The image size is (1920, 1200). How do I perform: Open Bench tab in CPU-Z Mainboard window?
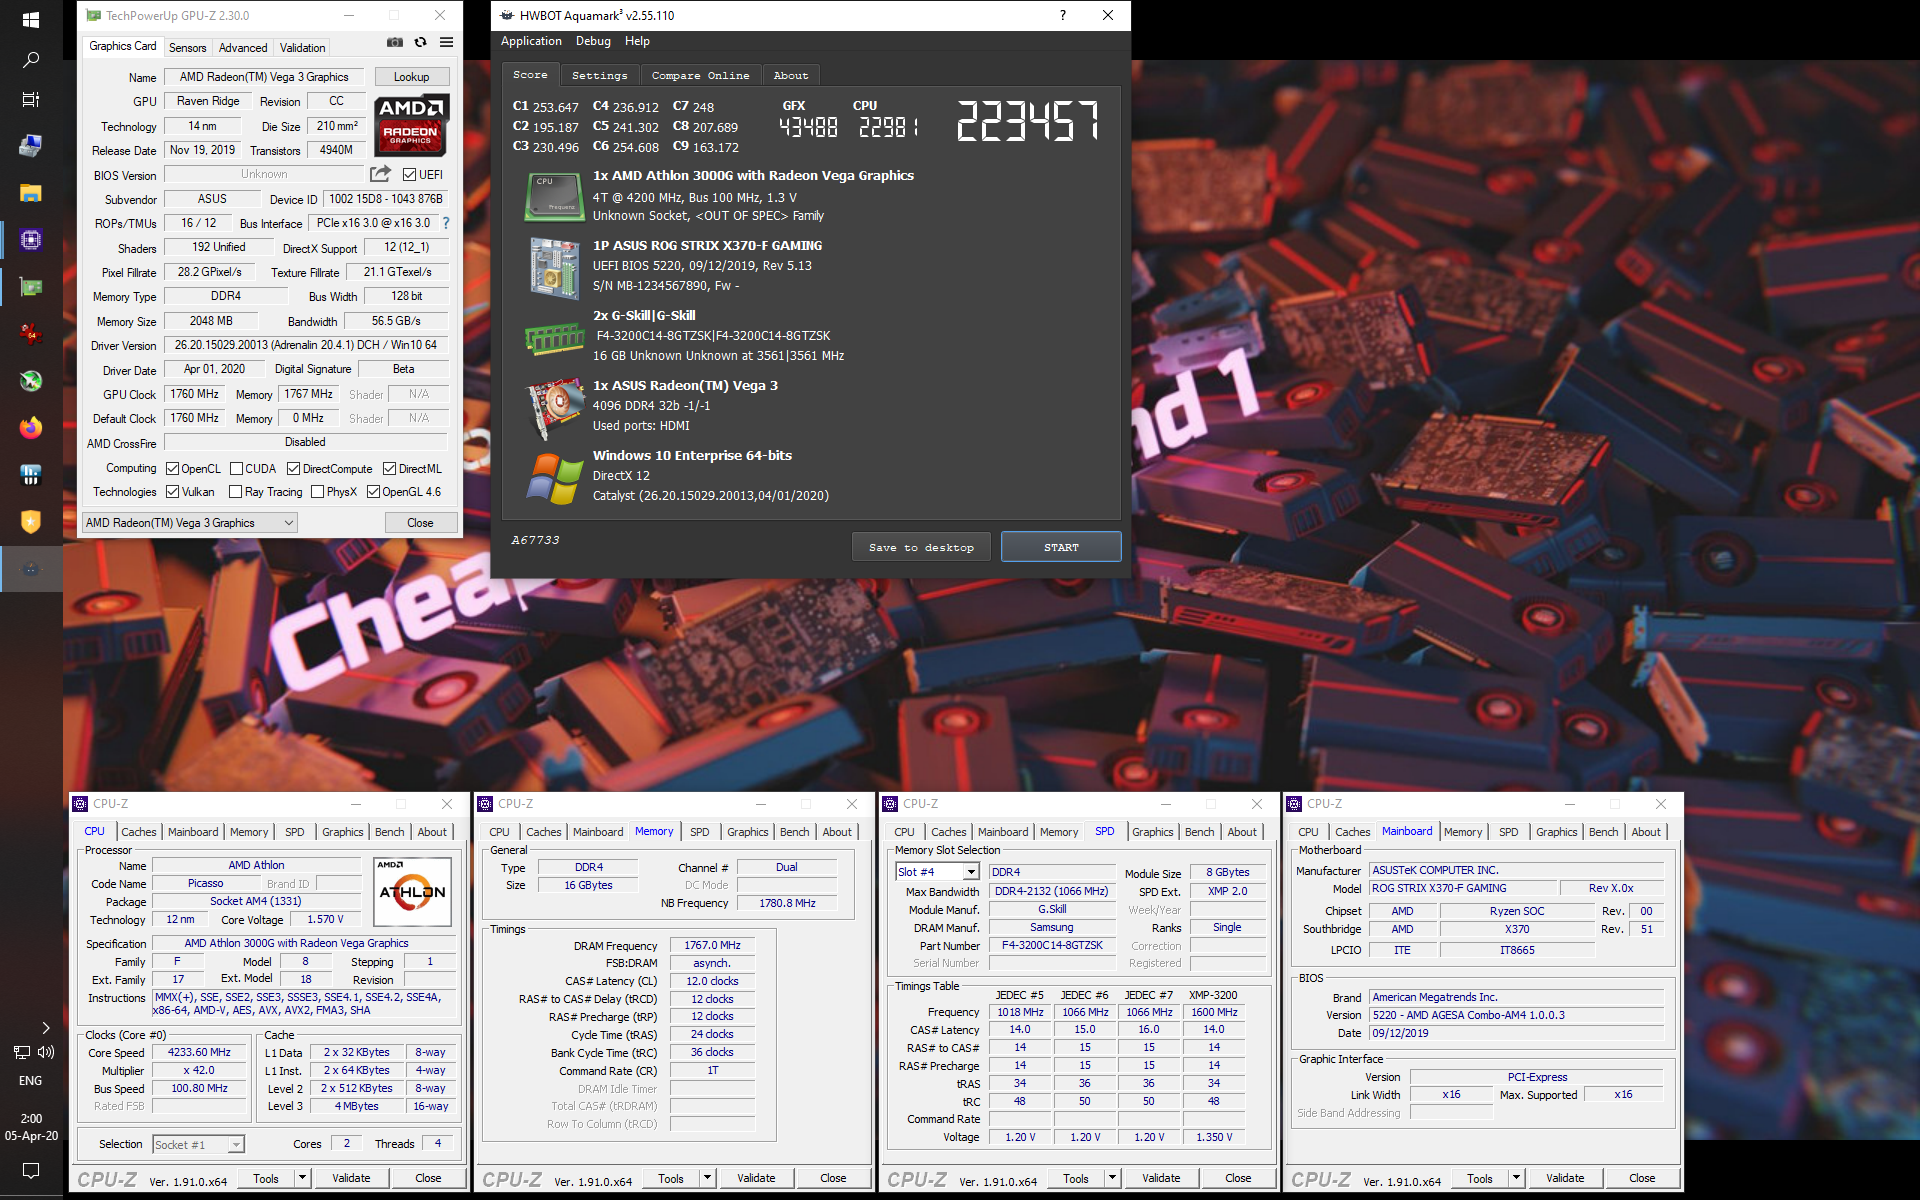[1603, 832]
